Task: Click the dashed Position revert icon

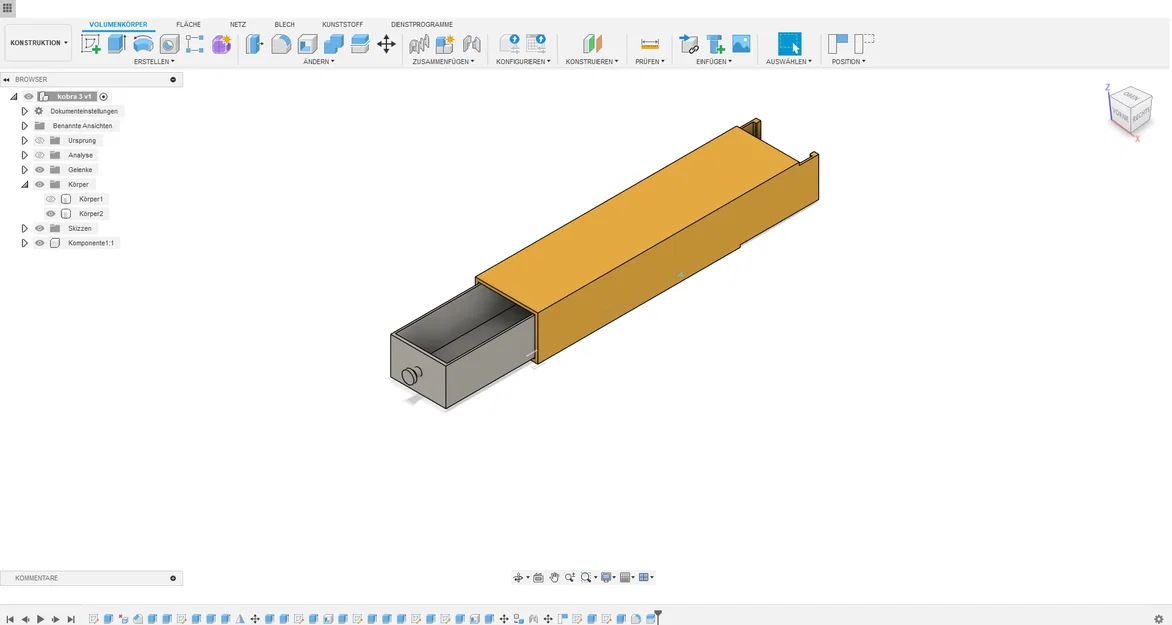Action: pos(864,44)
